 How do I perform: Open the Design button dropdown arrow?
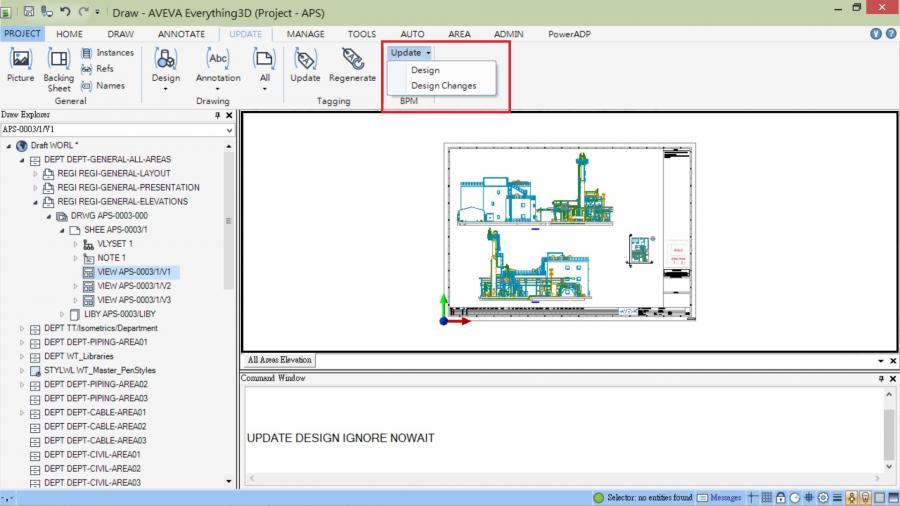pyautogui.click(x=165, y=89)
